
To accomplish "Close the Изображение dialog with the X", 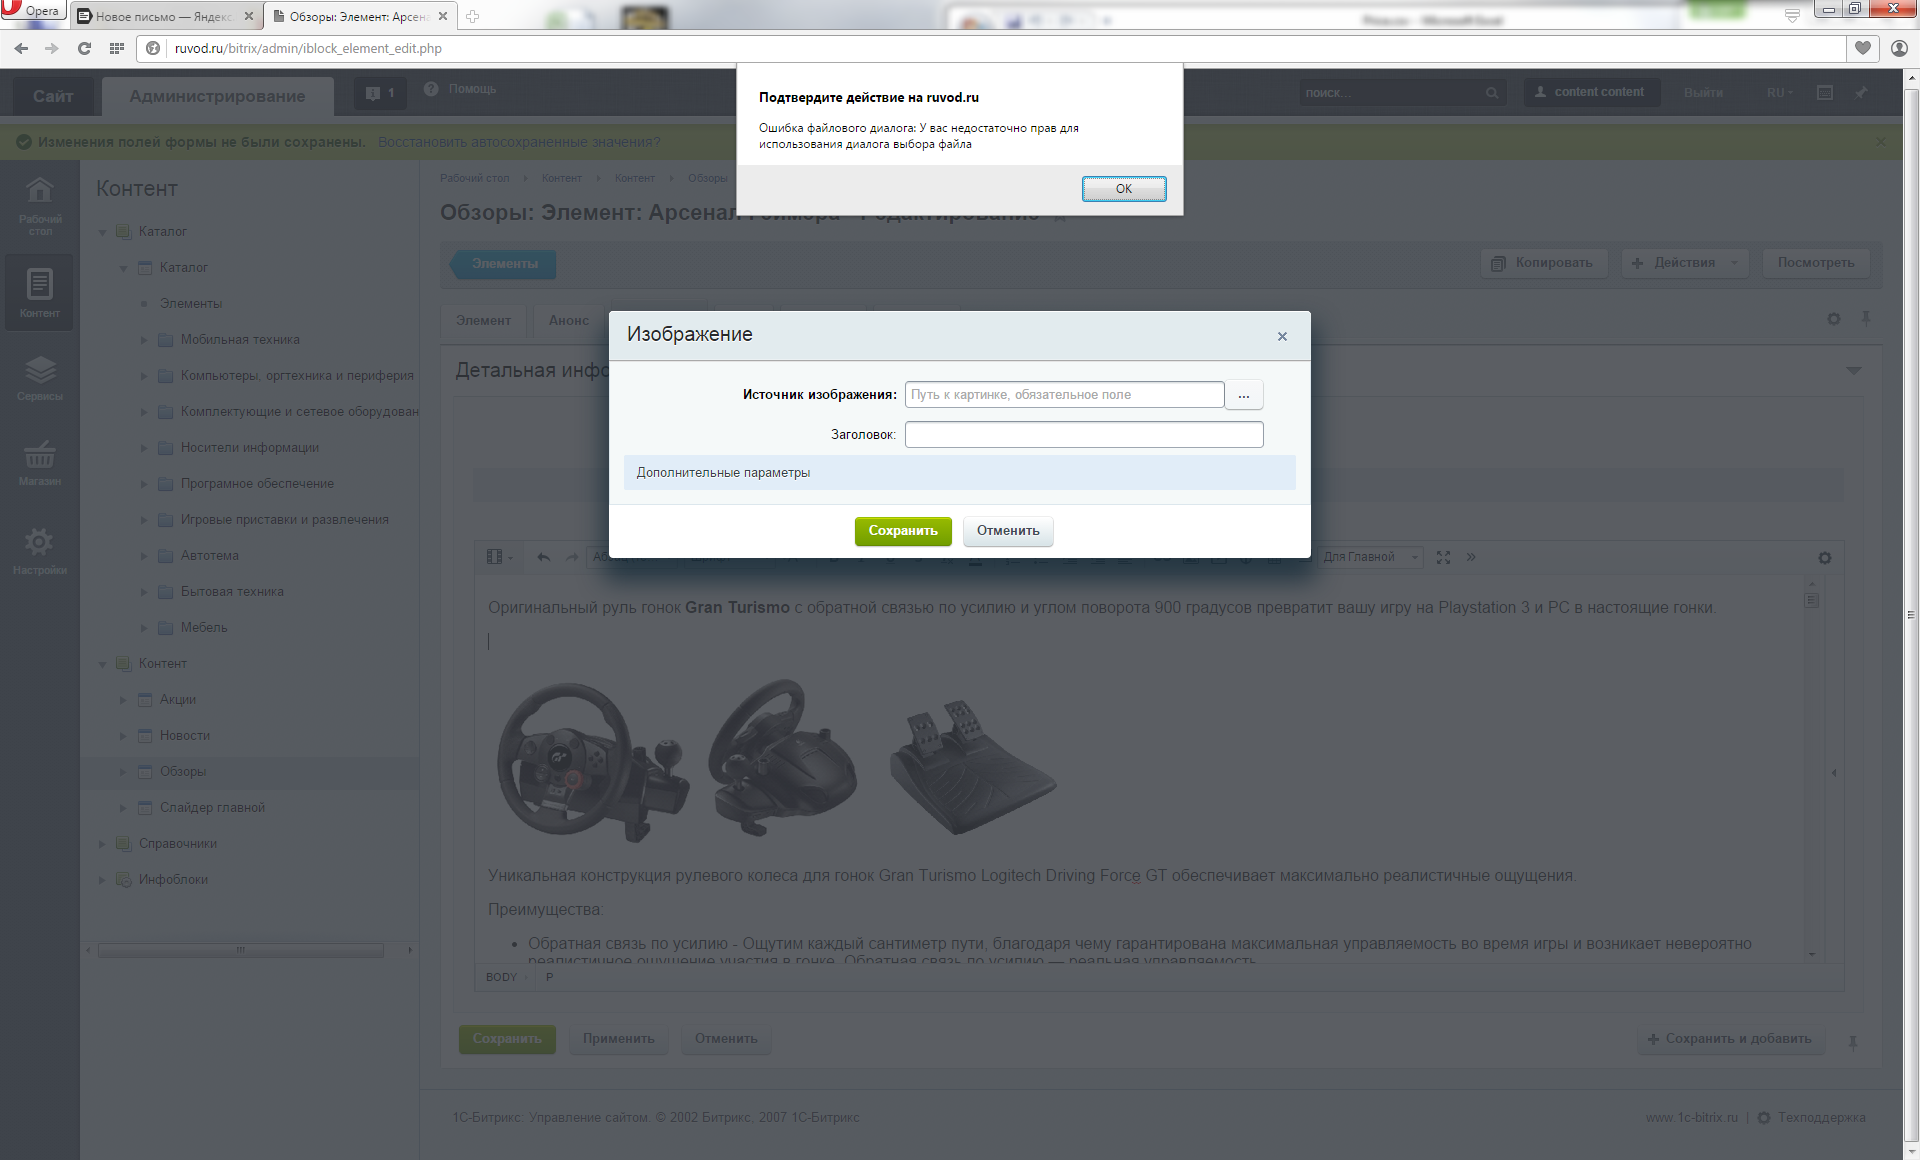I will click(x=1282, y=337).
